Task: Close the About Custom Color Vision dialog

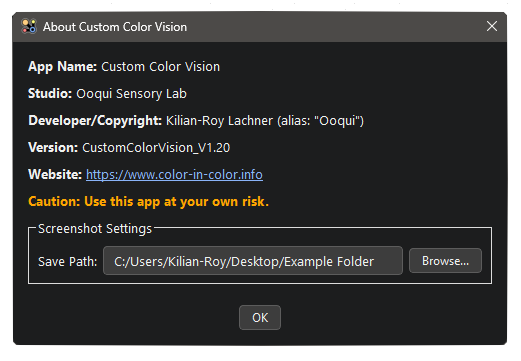Action: coord(492,26)
